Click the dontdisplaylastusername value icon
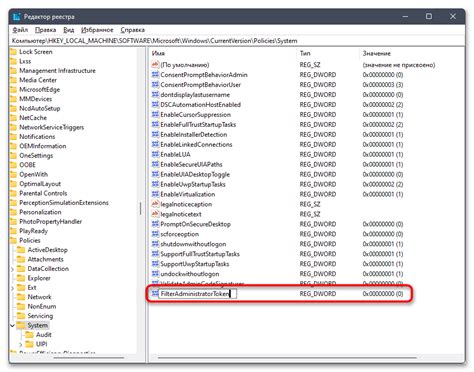474x372 pixels. pos(155,95)
